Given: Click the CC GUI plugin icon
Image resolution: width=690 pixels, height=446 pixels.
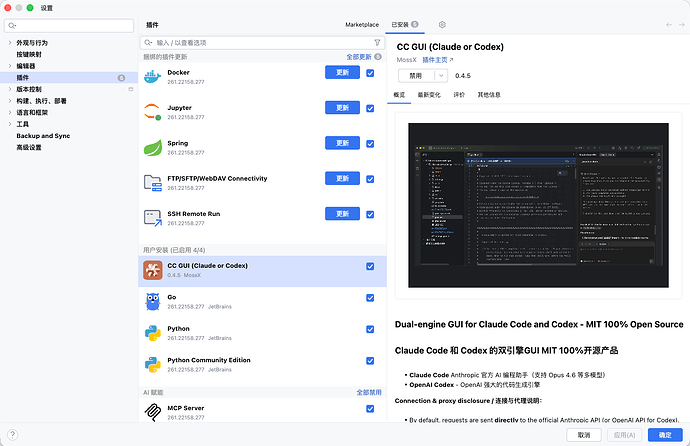Looking at the screenshot, I should pyautogui.click(x=153, y=270).
